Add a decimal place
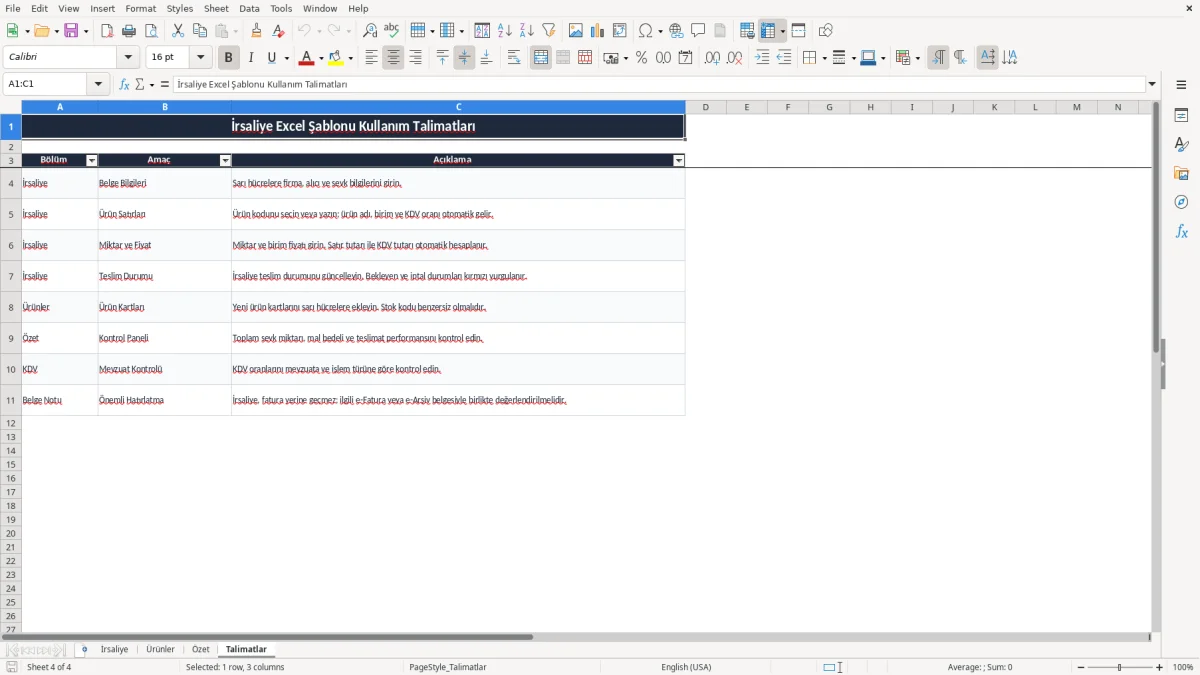Screen dimensions: 1200x675 coord(713,58)
